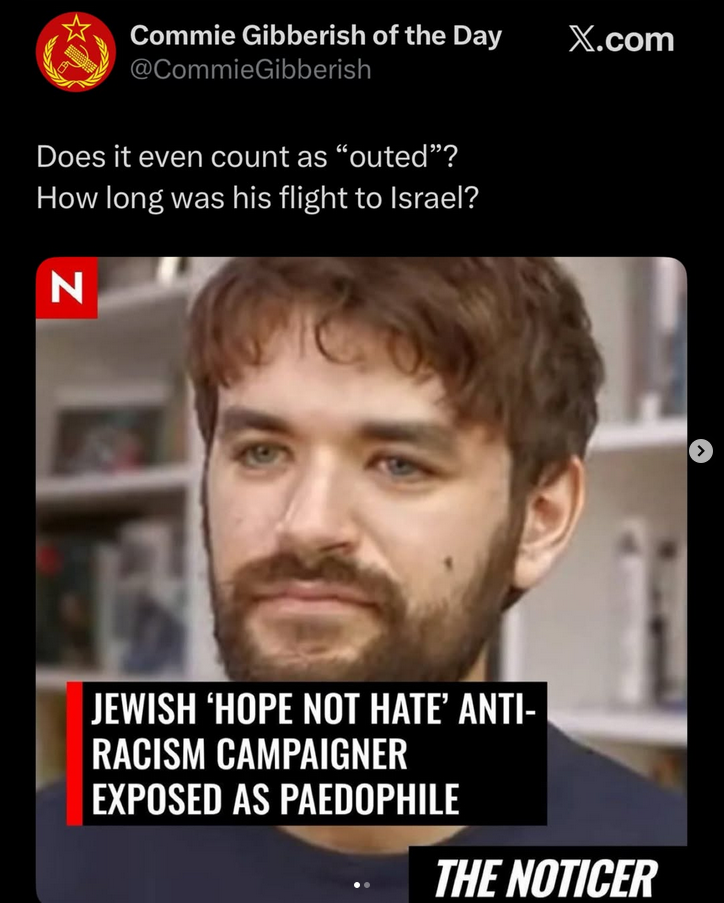Click the tweet line "Does it even count"

(x=247, y=157)
